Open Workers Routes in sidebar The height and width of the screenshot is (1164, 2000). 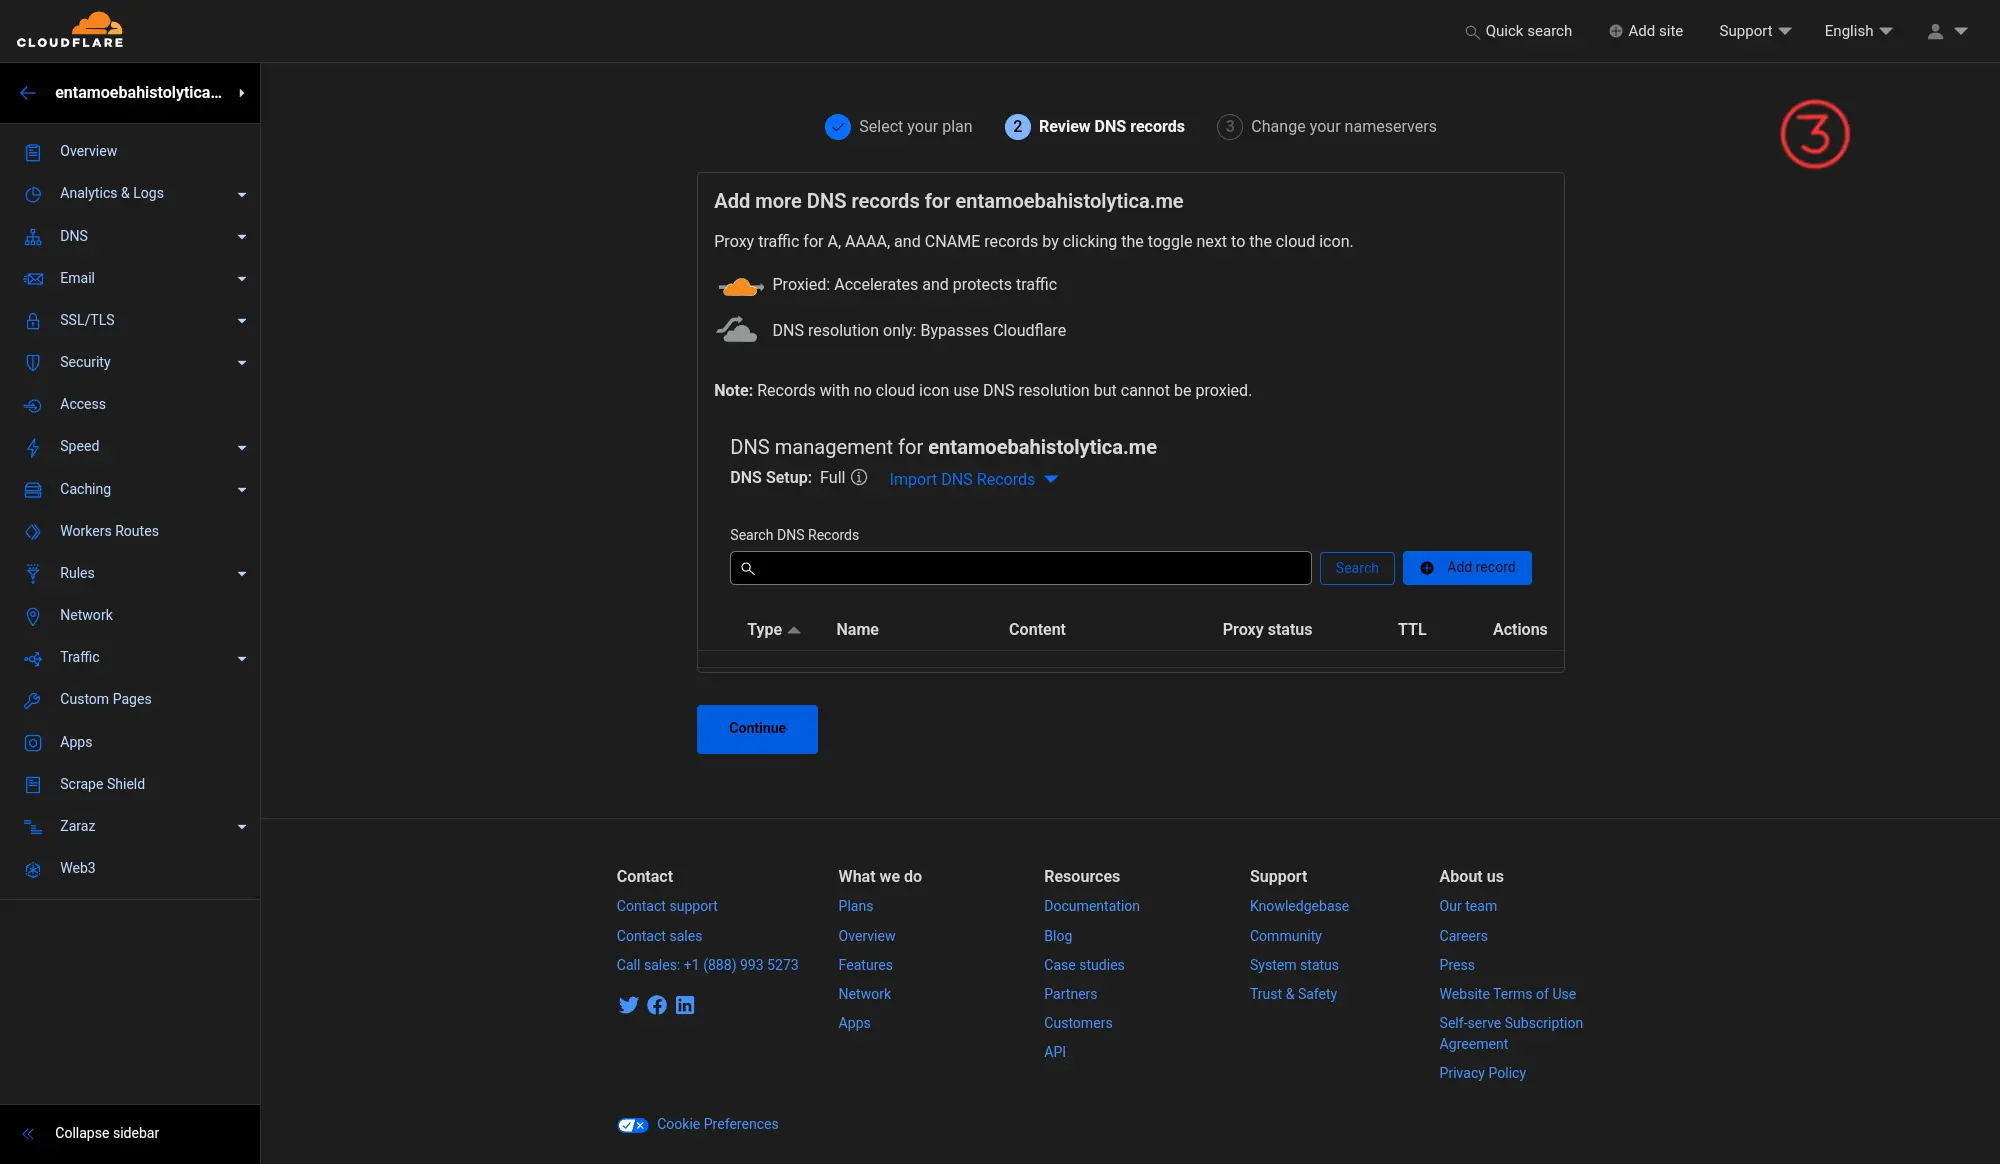click(x=109, y=531)
